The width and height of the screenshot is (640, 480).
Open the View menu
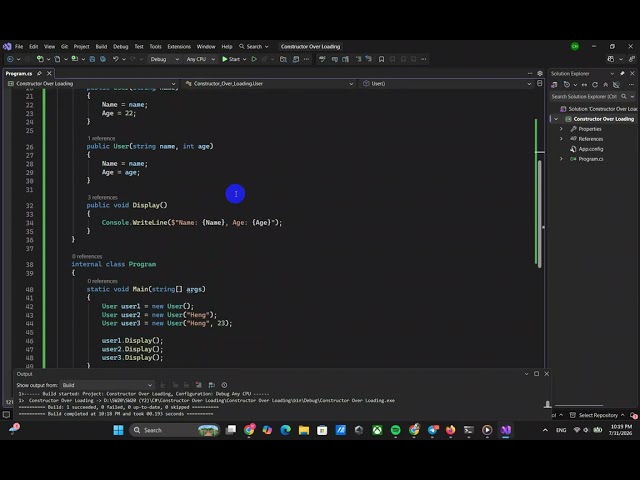tap(49, 47)
